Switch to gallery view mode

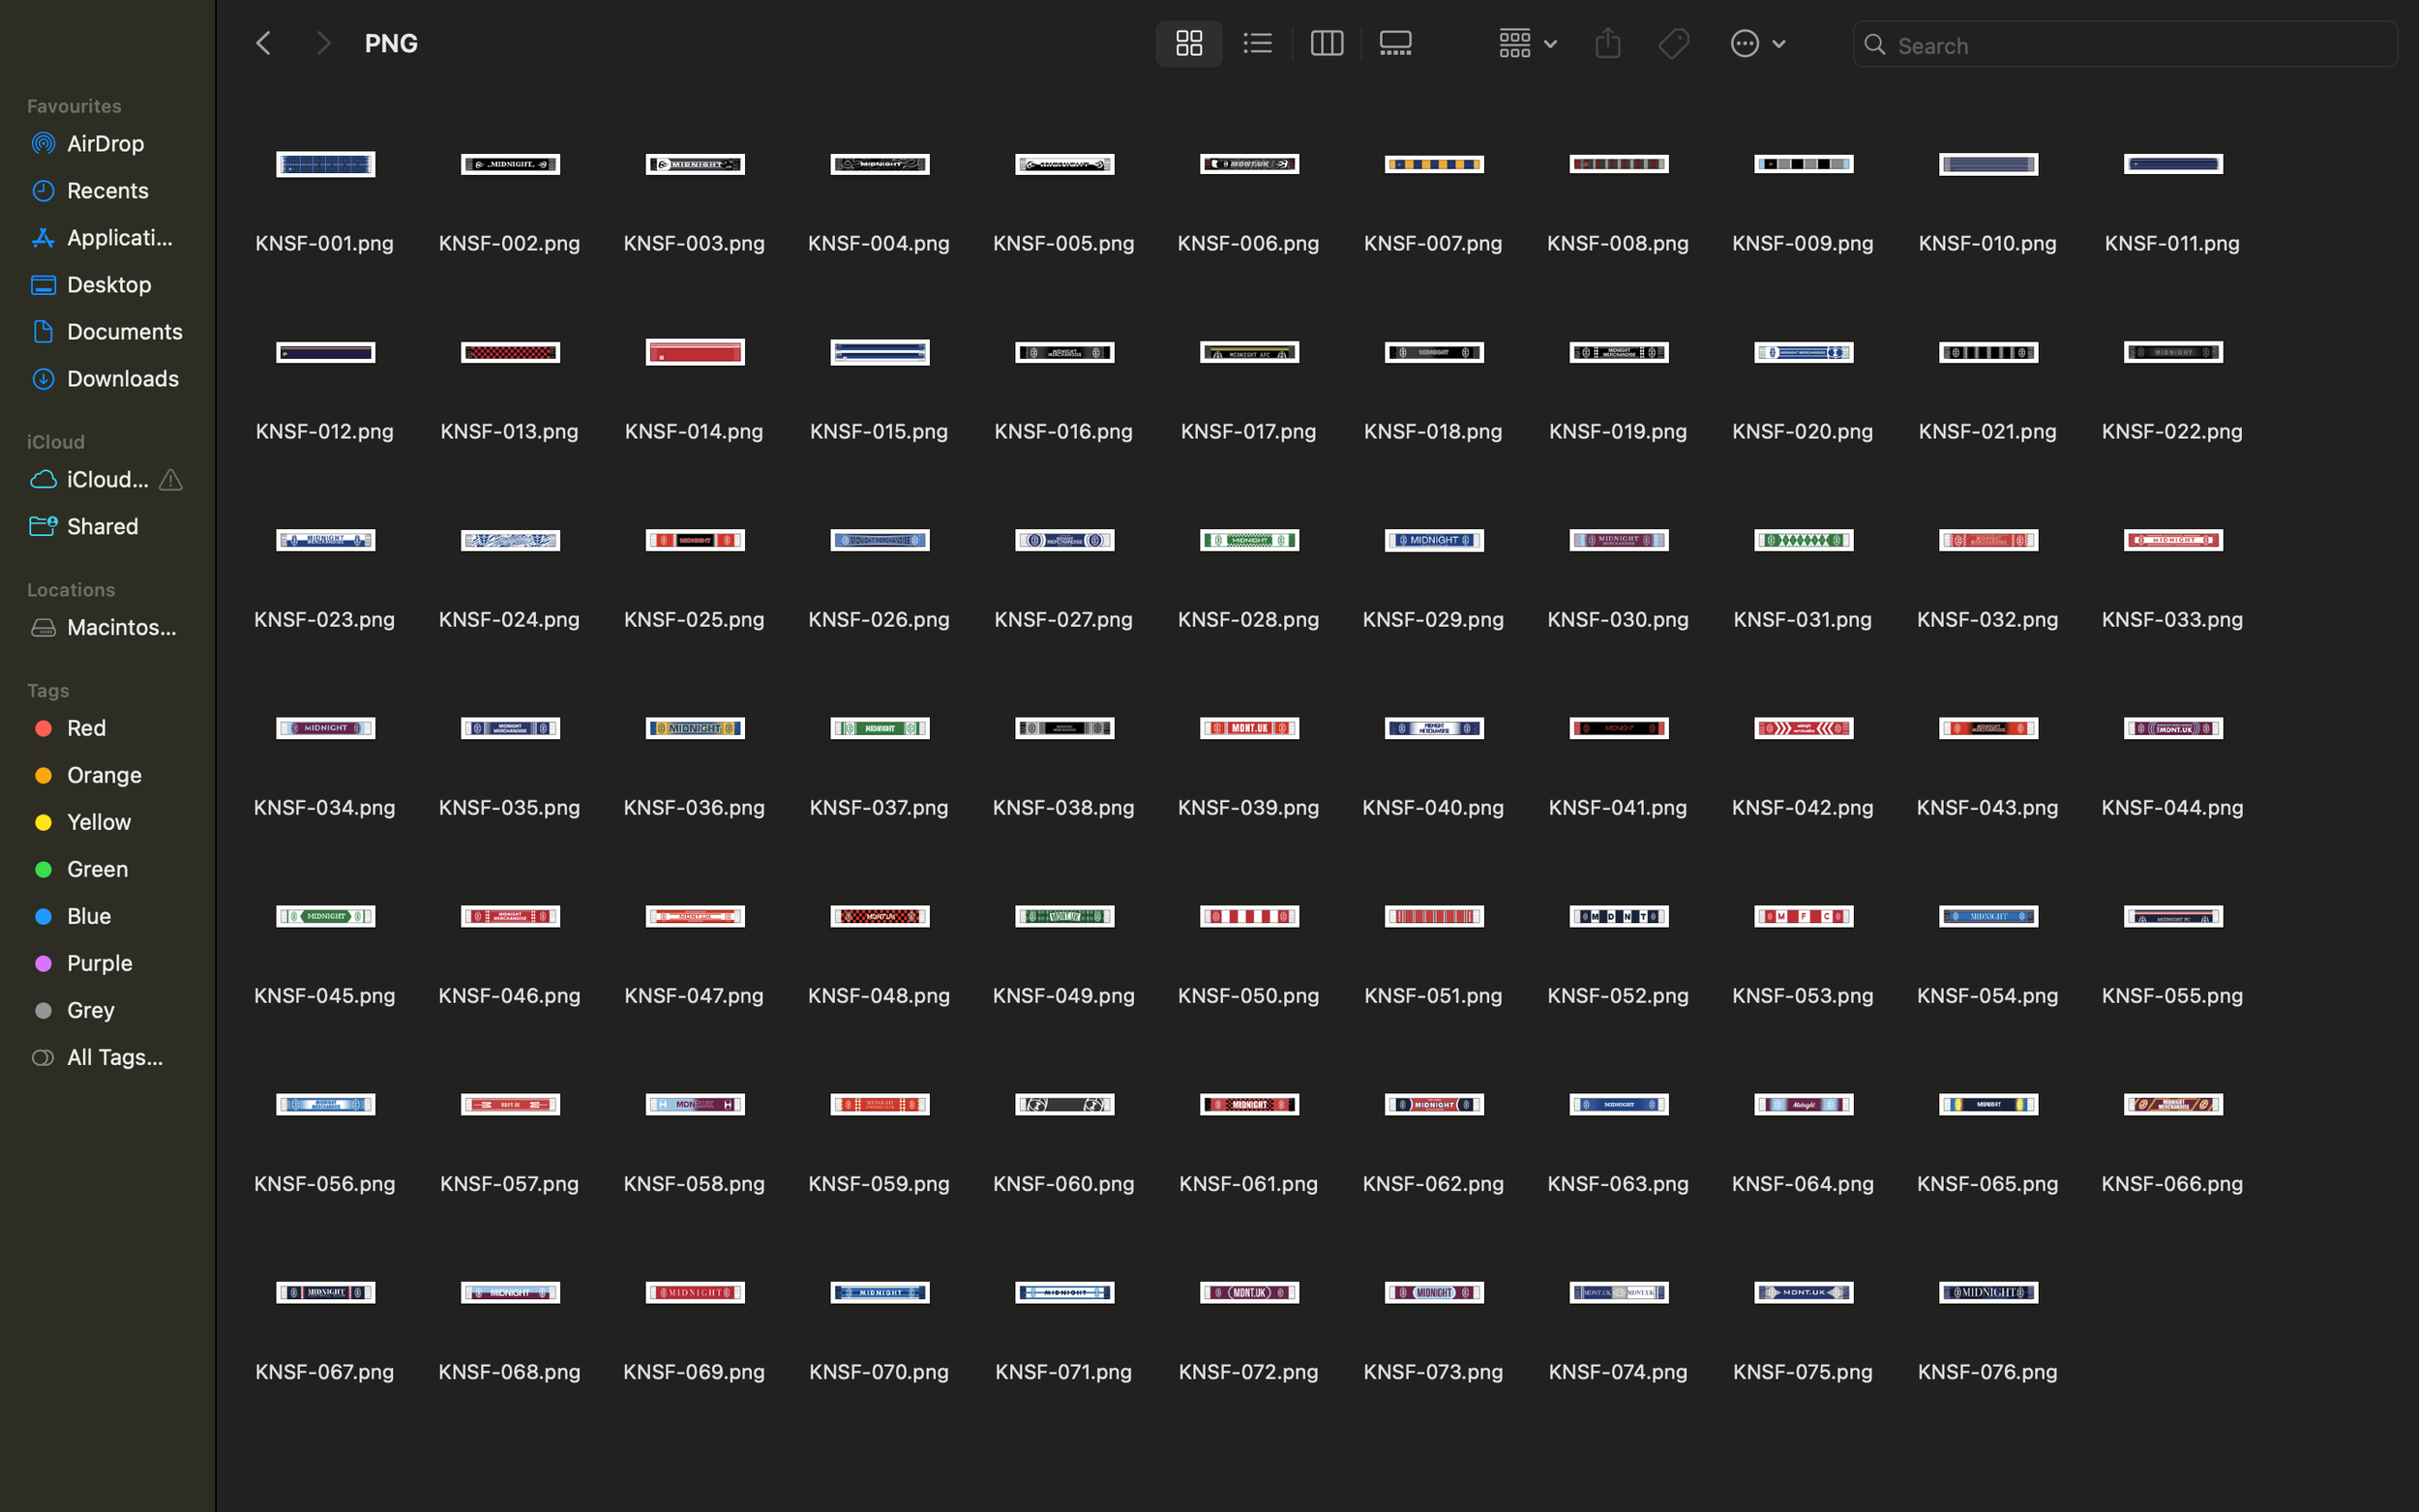click(x=1394, y=43)
